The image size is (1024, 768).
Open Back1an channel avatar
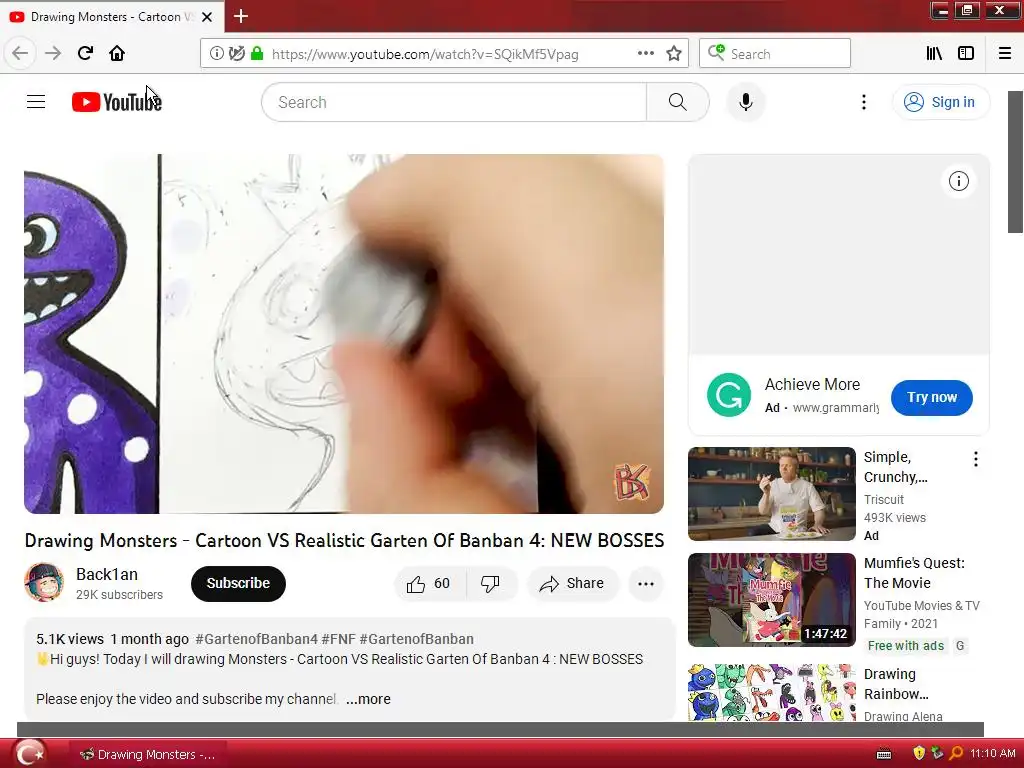[x=44, y=583]
